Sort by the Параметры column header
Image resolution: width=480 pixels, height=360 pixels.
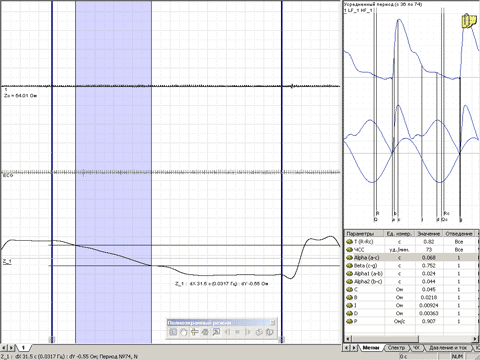tap(364, 233)
